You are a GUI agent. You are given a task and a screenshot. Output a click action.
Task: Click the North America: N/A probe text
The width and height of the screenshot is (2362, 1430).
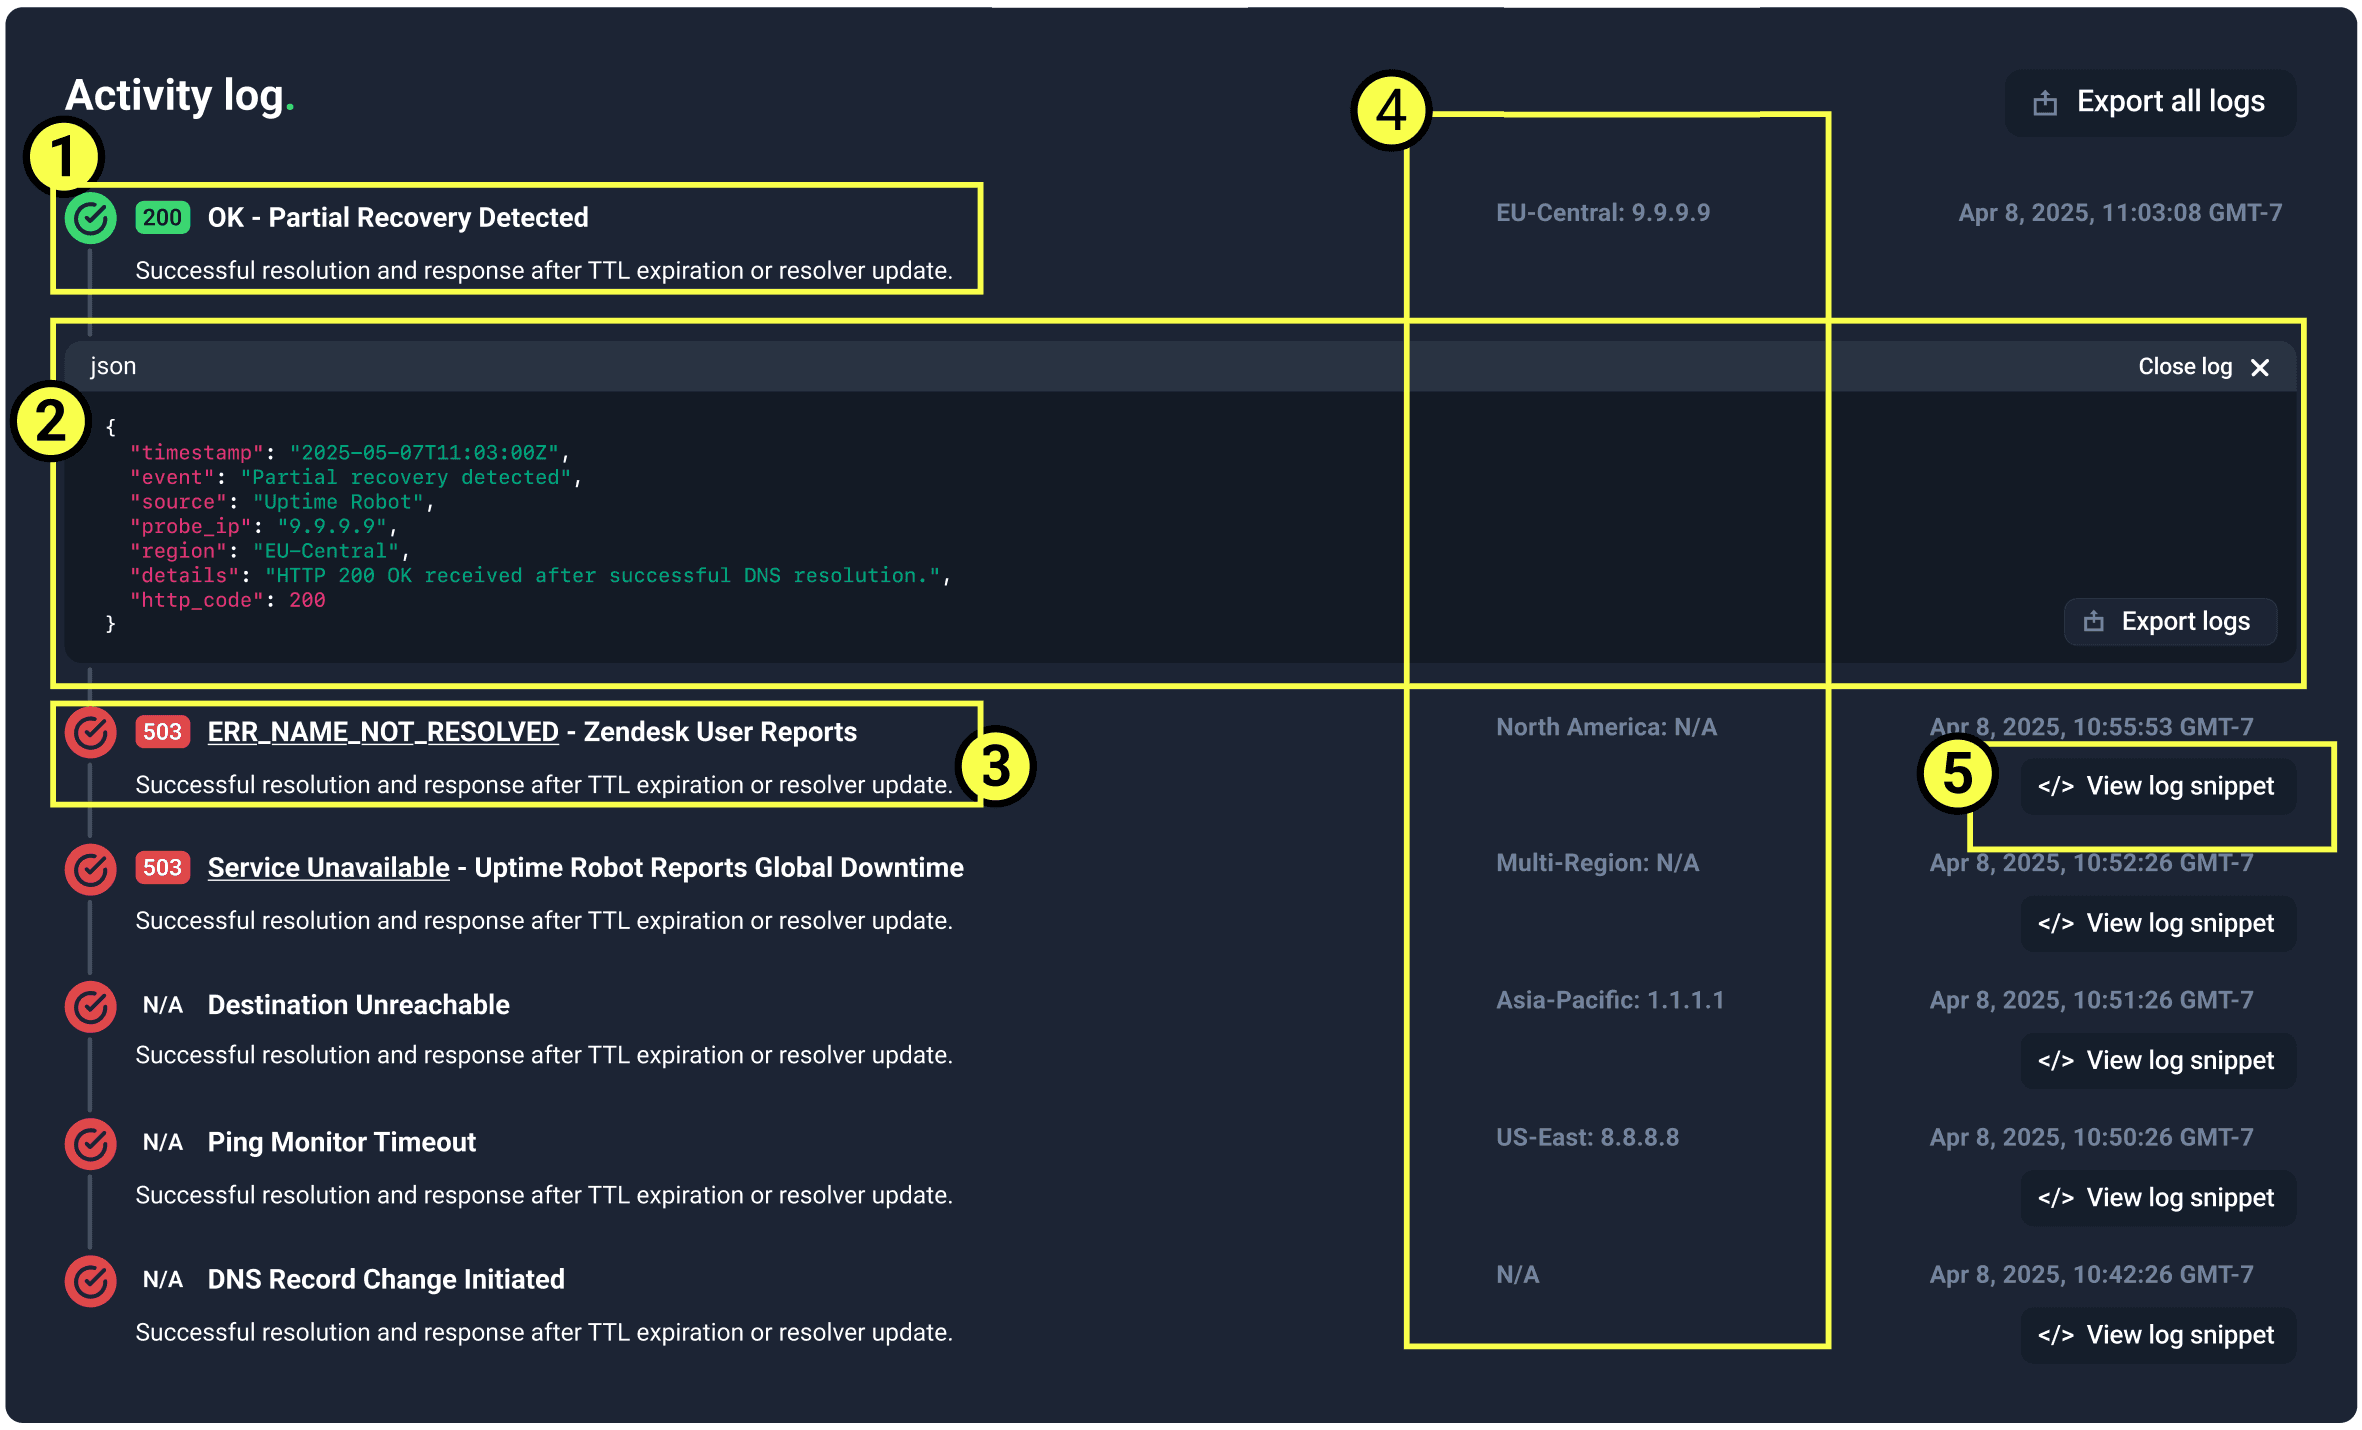1606,727
